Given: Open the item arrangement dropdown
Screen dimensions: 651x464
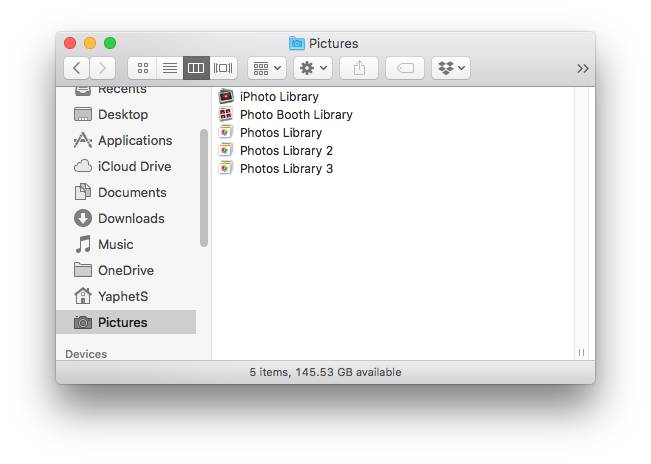Looking at the screenshot, I should (x=267, y=68).
